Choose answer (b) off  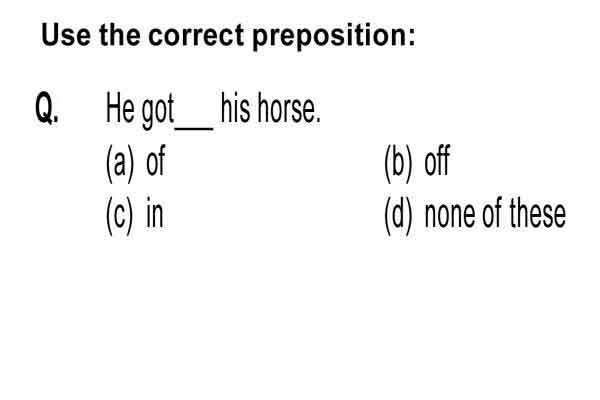[417, 163]
